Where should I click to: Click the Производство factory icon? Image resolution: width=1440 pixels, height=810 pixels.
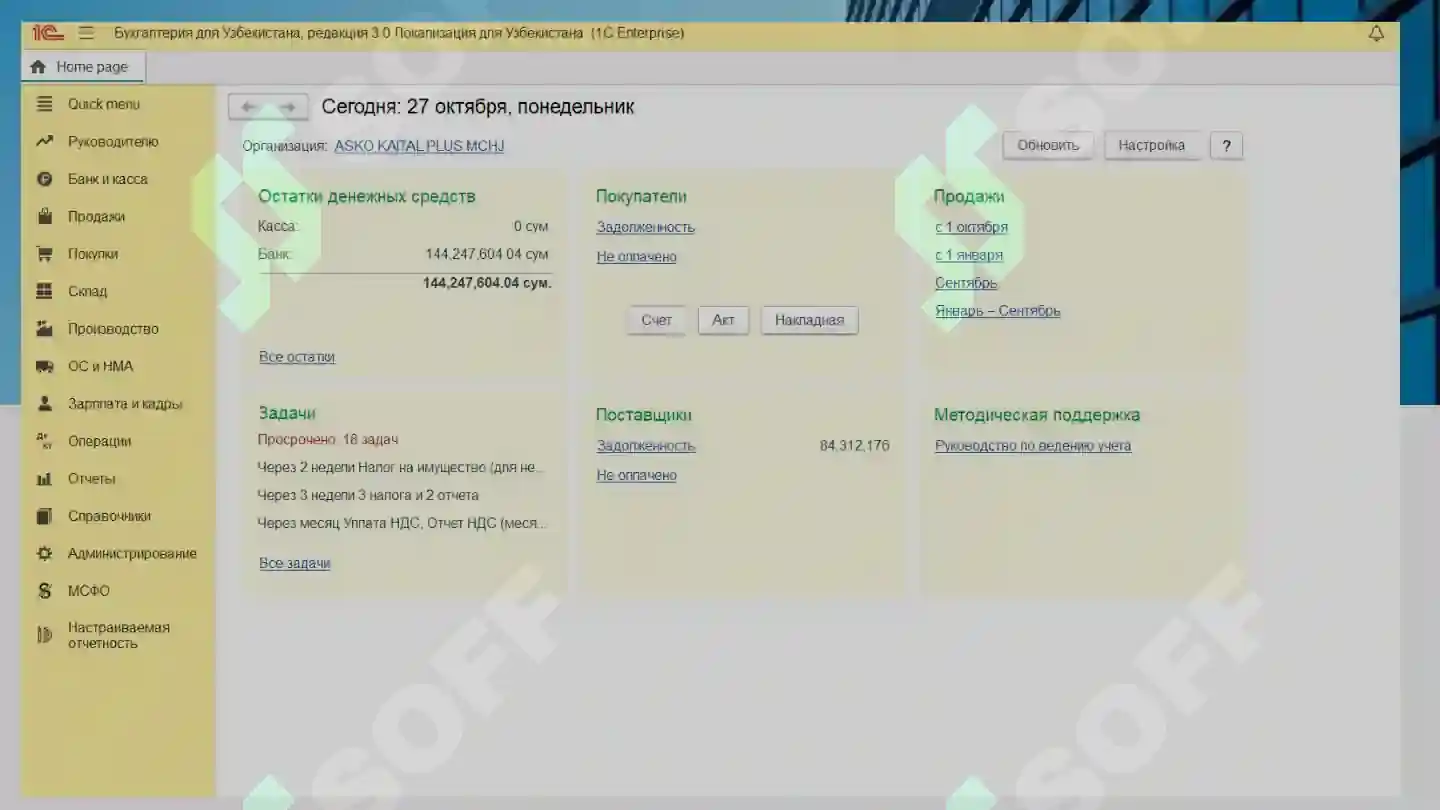44,328
